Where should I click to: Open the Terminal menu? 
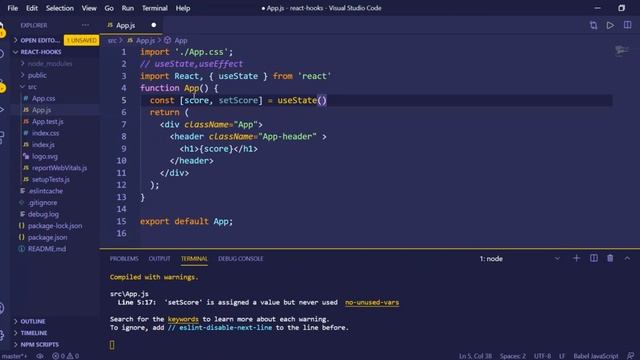155,8
